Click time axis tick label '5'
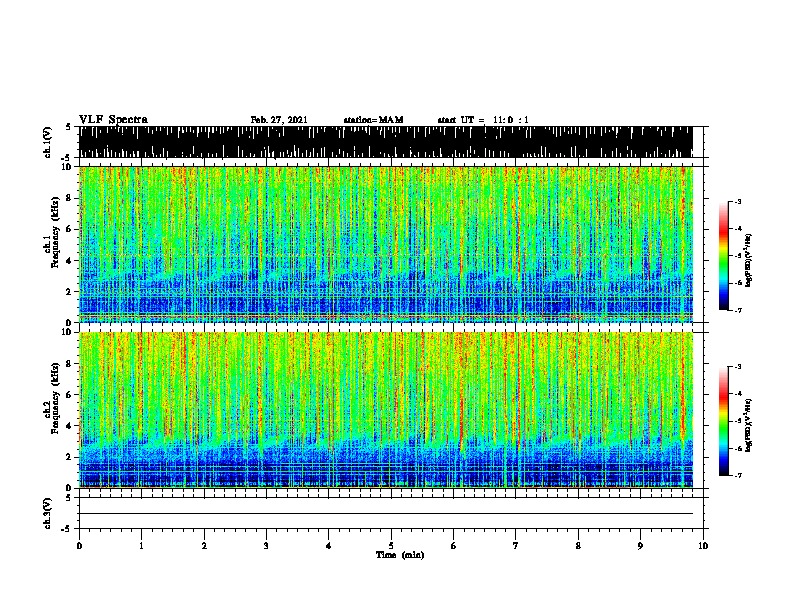Screen dimensions: 792x612 391,546
